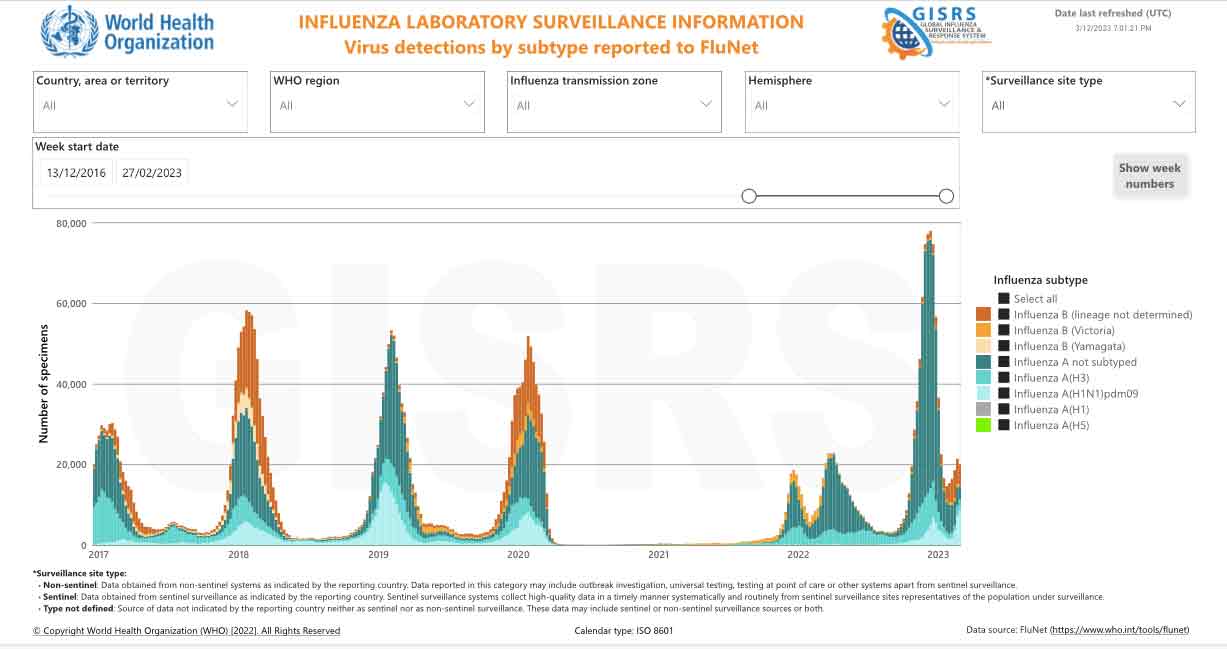Click the 2020 x-axis label
Image resolution: width=1227 pixels, height=649 pixels.
tap(518, 554)
